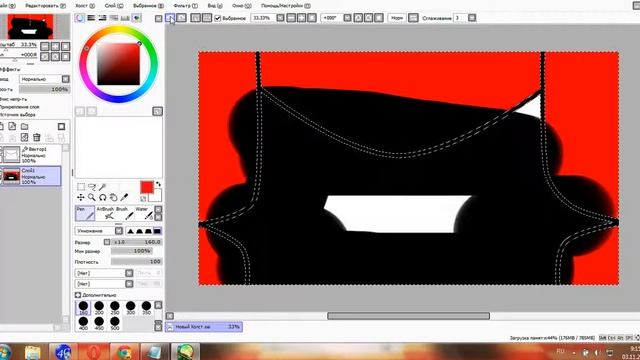The width and height of the screenshot is (640, 360).
Task: Choose the Pen brush tool
Action: pyautogui.click(x=85, y=213)
